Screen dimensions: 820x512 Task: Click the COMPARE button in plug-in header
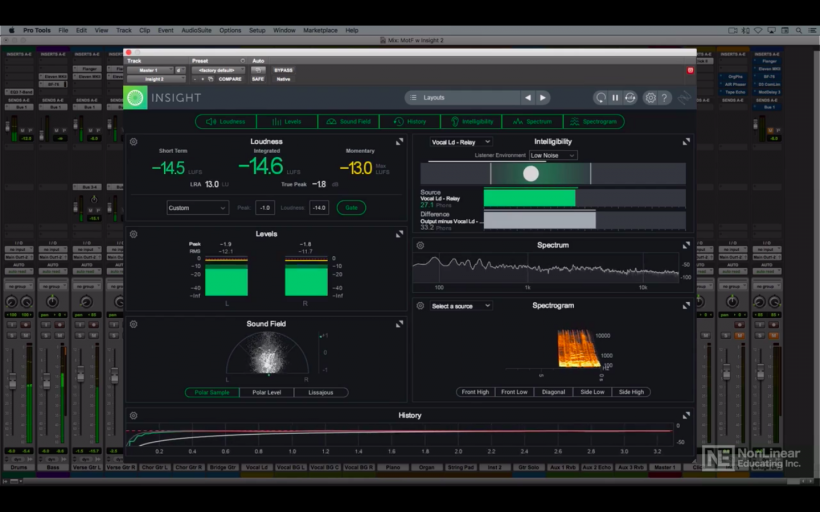click(x=230, y=79)
